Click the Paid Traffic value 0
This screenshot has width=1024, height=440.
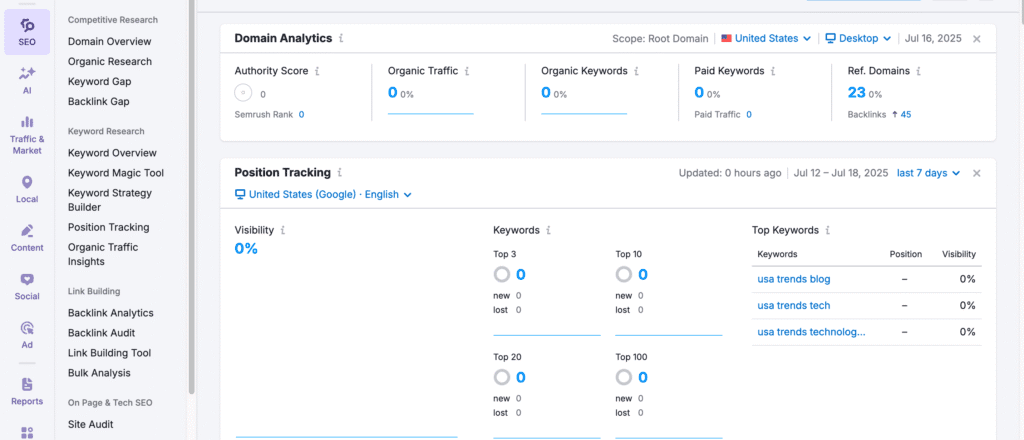tap(749, 114)
